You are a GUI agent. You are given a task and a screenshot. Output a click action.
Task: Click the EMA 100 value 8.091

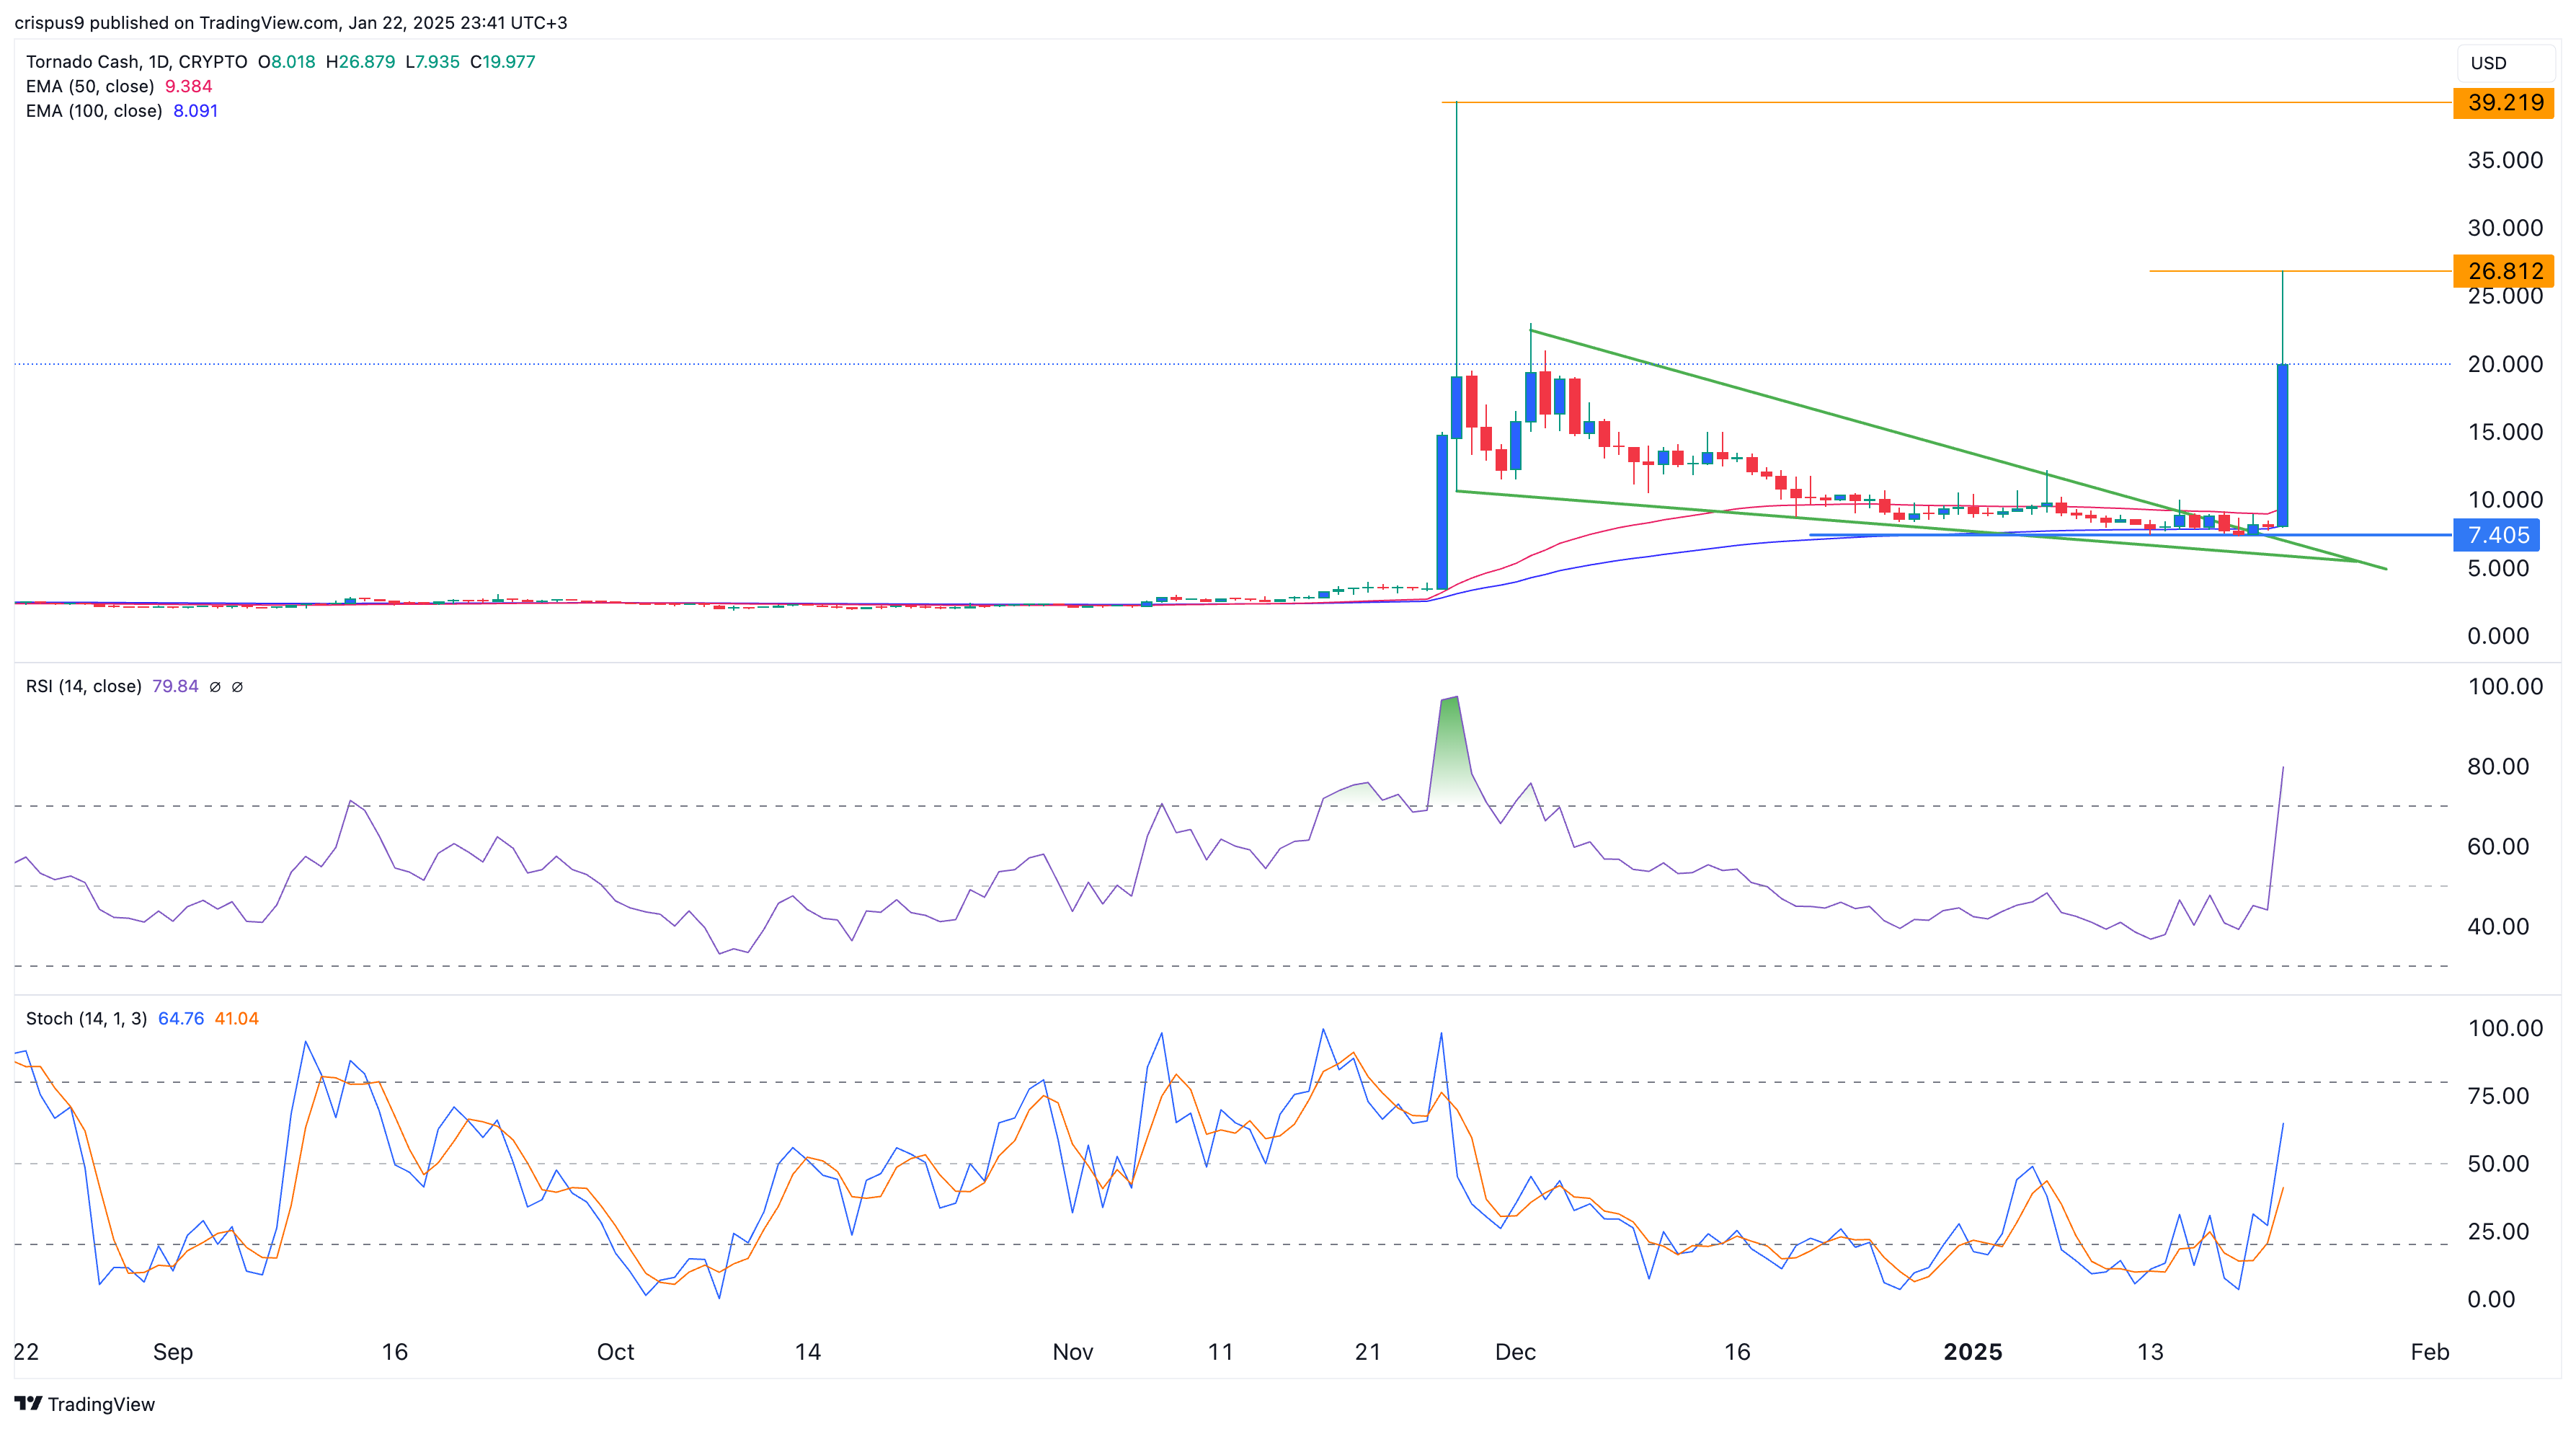point(195,111)
